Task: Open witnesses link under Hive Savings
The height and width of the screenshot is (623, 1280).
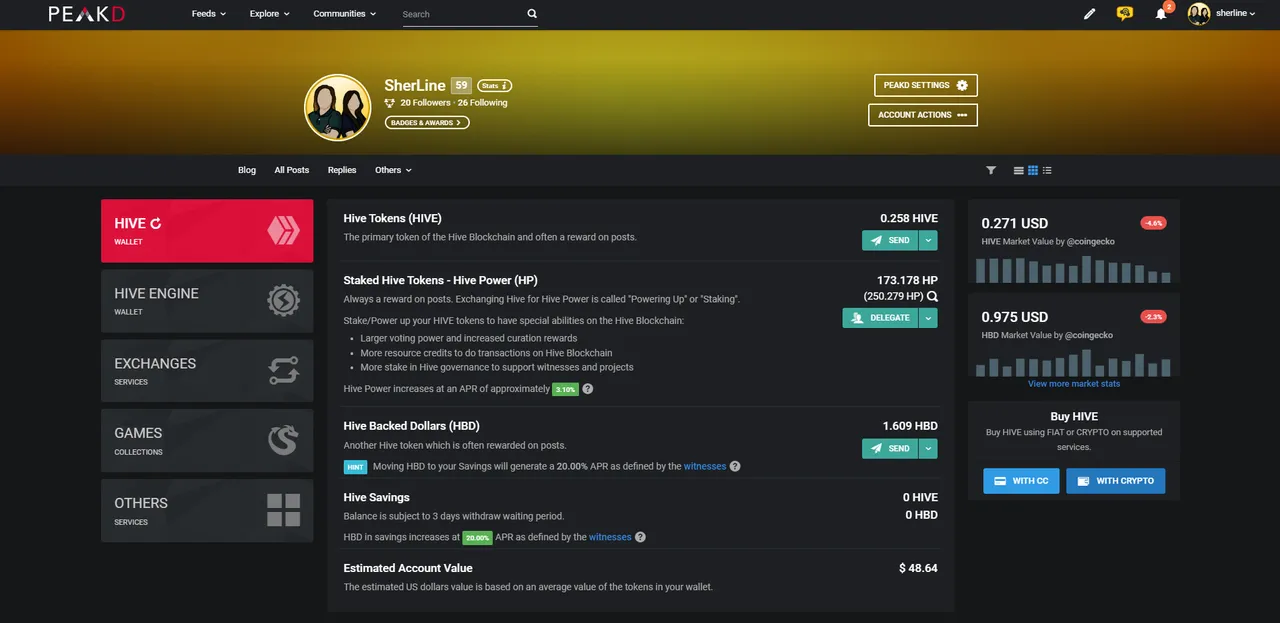Action: pyautogui.click(x=610, y=537)
